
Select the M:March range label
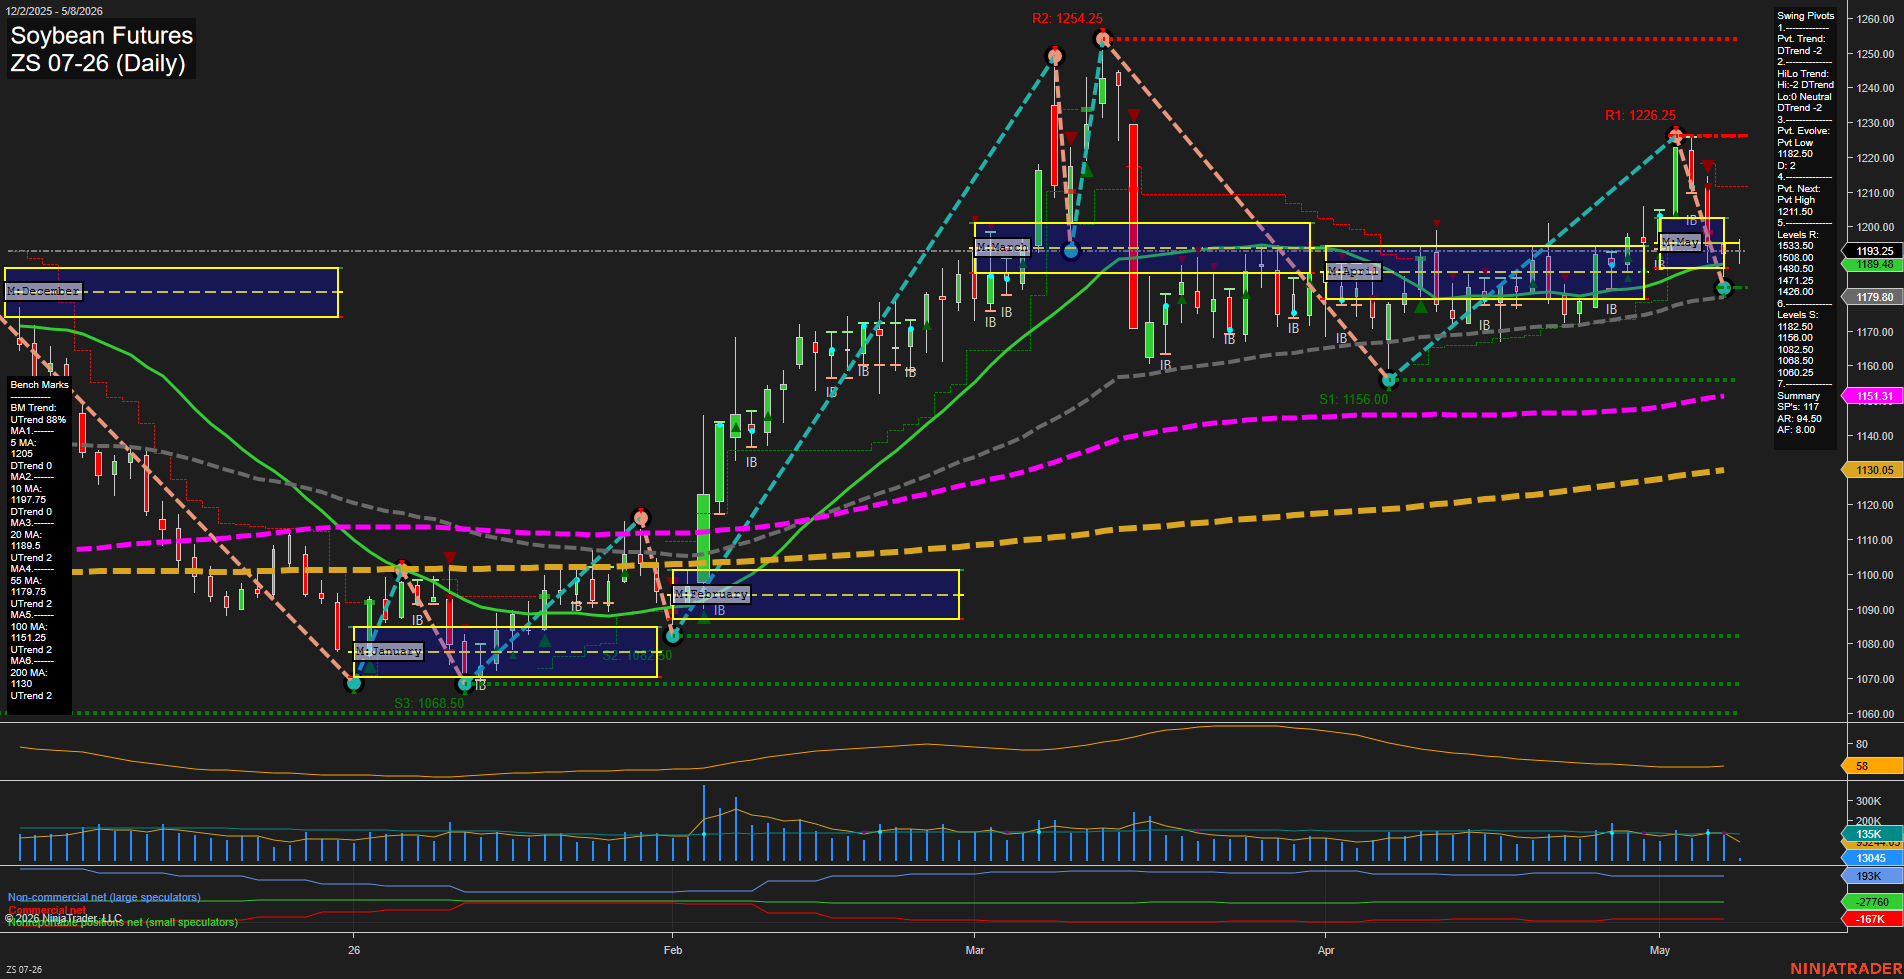click(1002, 247)
